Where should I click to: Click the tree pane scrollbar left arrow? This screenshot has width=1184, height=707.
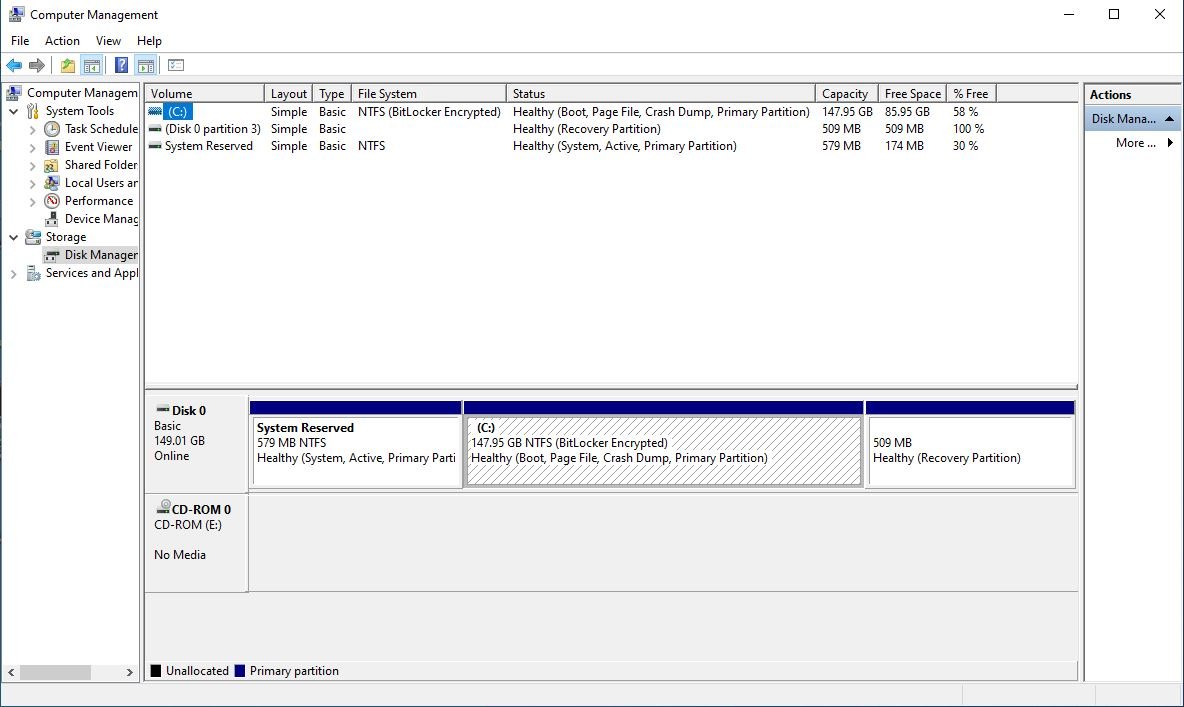[11, 672]
